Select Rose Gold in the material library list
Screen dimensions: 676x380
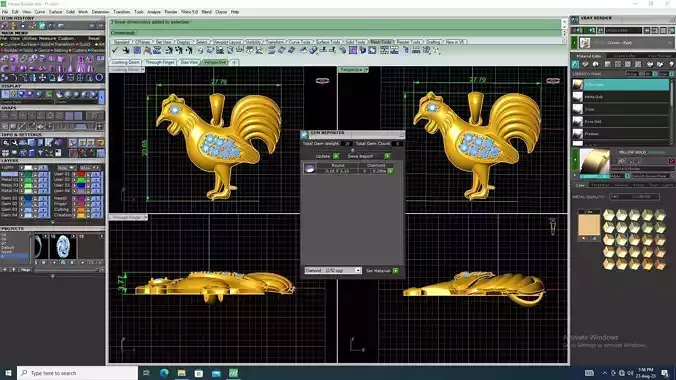coord(620,122)
